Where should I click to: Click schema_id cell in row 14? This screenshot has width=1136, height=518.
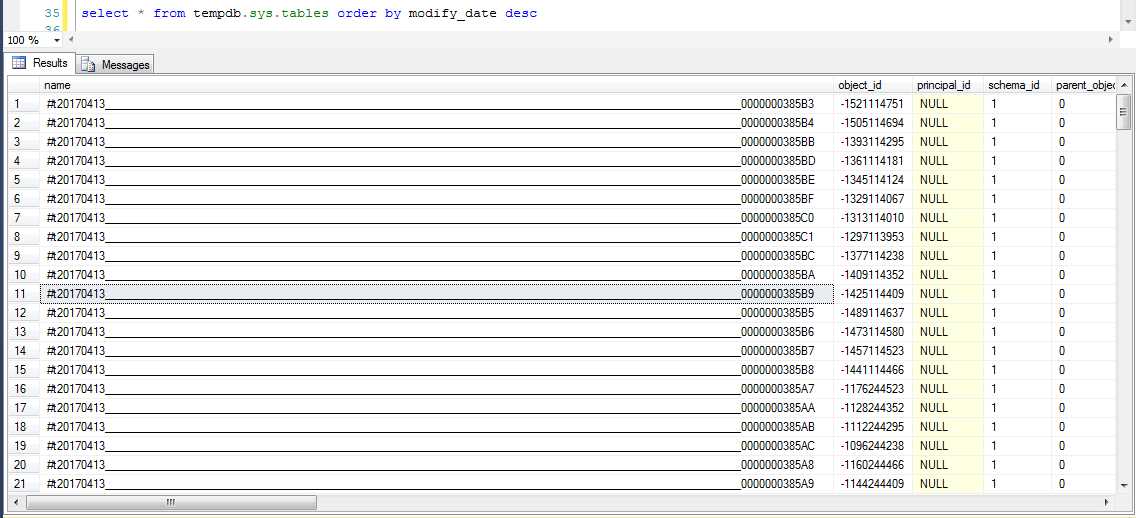1017,351
